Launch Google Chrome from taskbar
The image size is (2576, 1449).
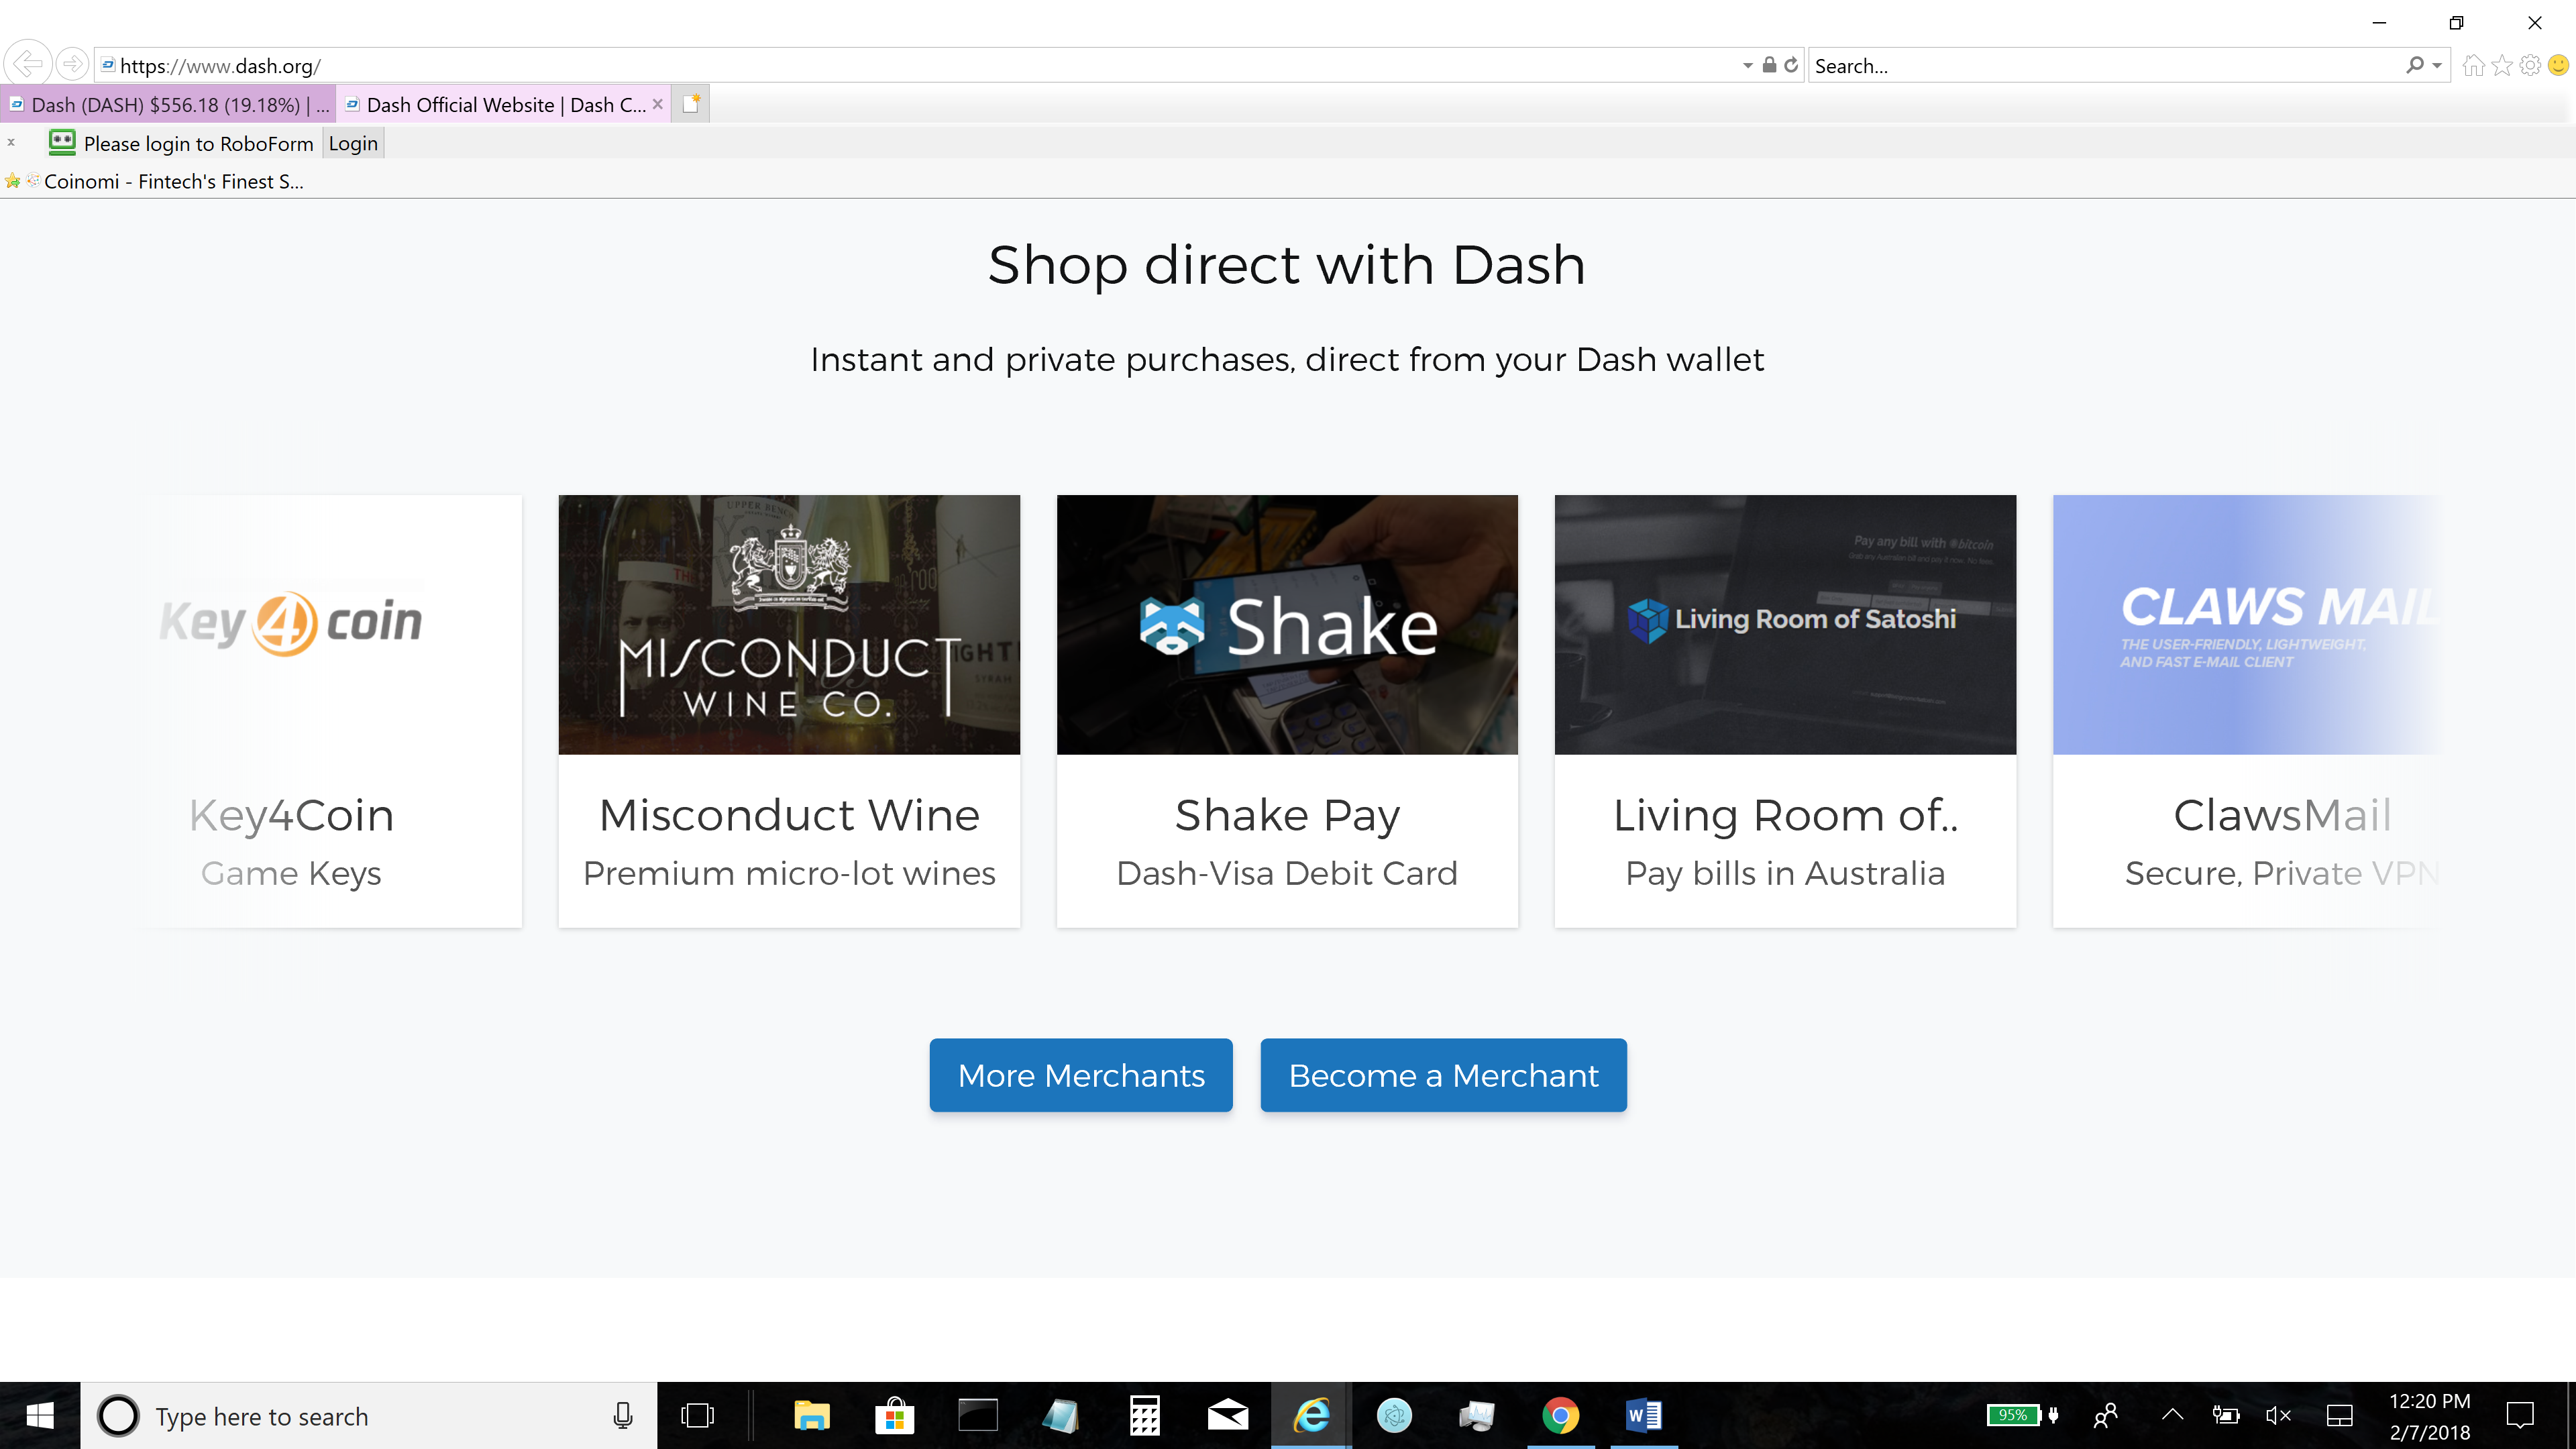tap(1560, 1415)
